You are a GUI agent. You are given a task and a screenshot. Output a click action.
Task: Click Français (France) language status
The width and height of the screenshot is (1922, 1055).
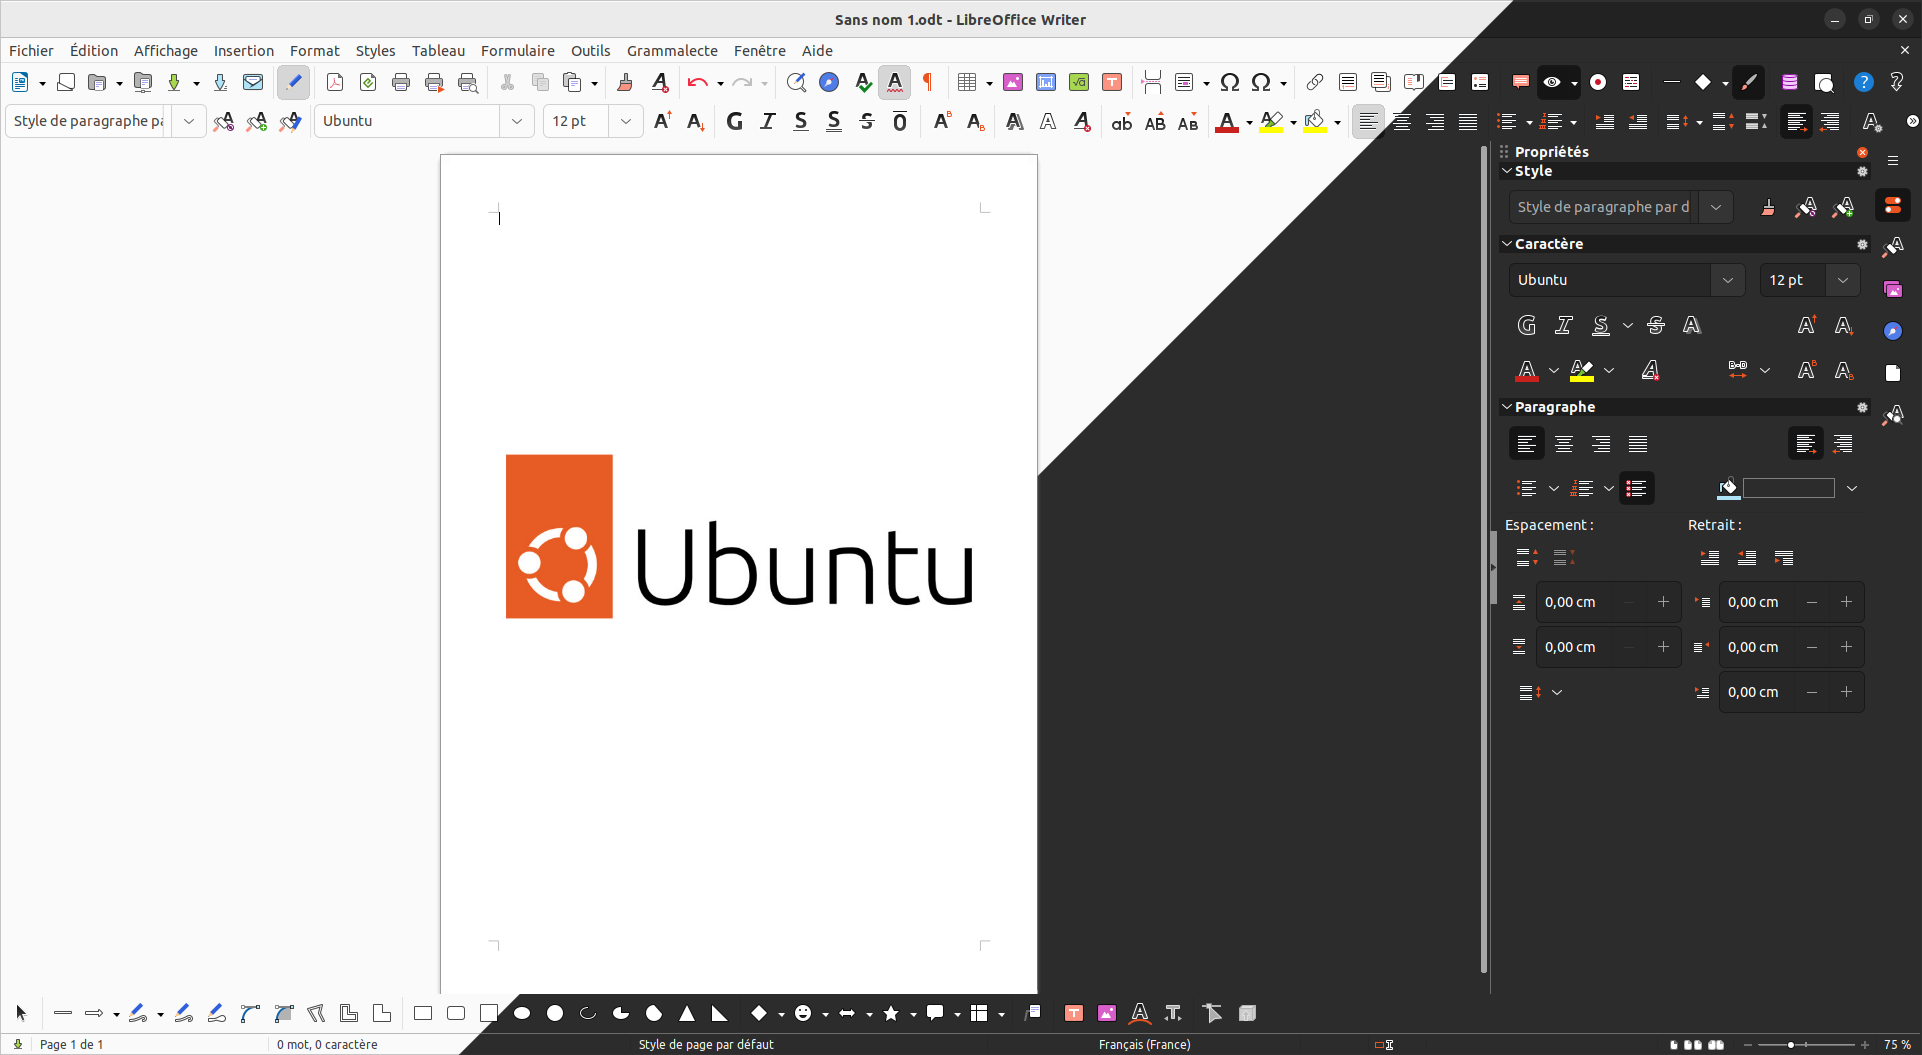click(1144, 1044)
